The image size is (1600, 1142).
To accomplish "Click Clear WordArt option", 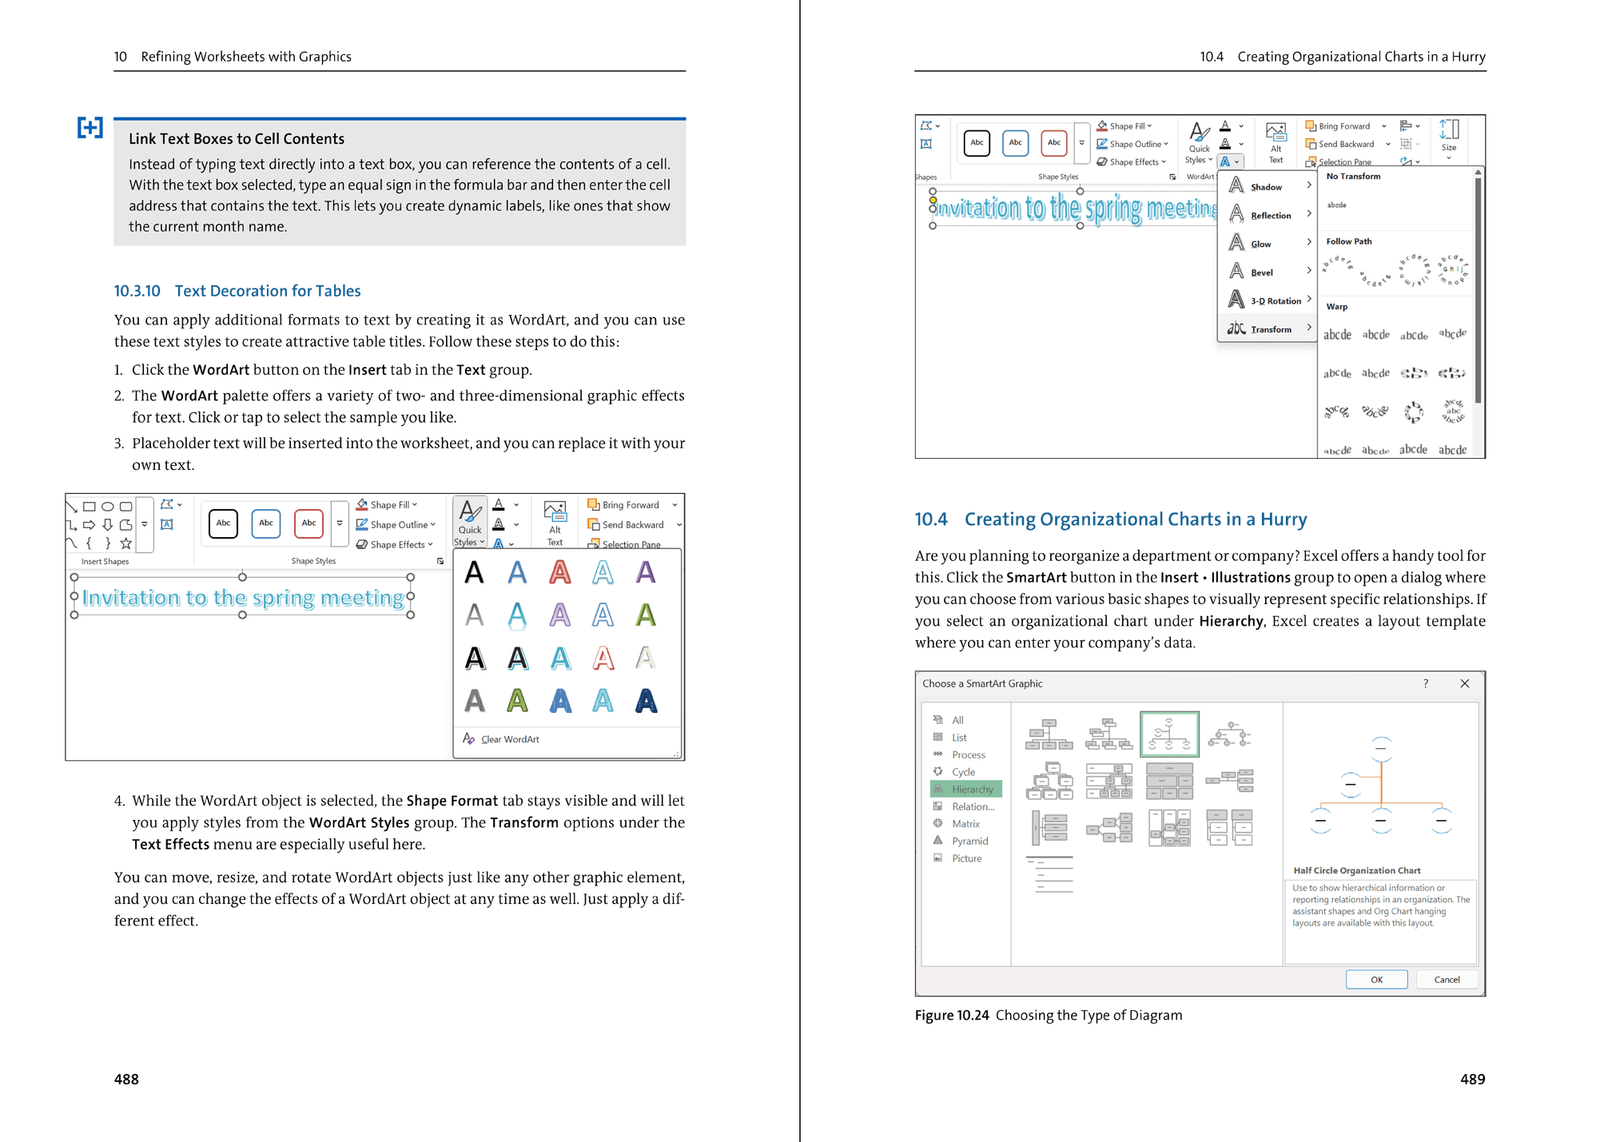I will (x=501, y=739).
